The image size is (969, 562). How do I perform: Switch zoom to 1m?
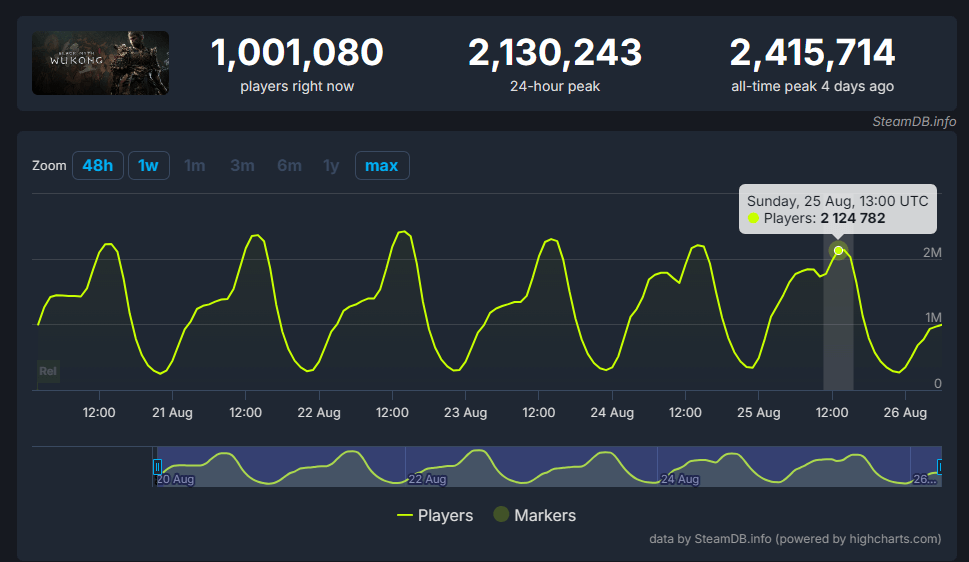click(195, 166)
